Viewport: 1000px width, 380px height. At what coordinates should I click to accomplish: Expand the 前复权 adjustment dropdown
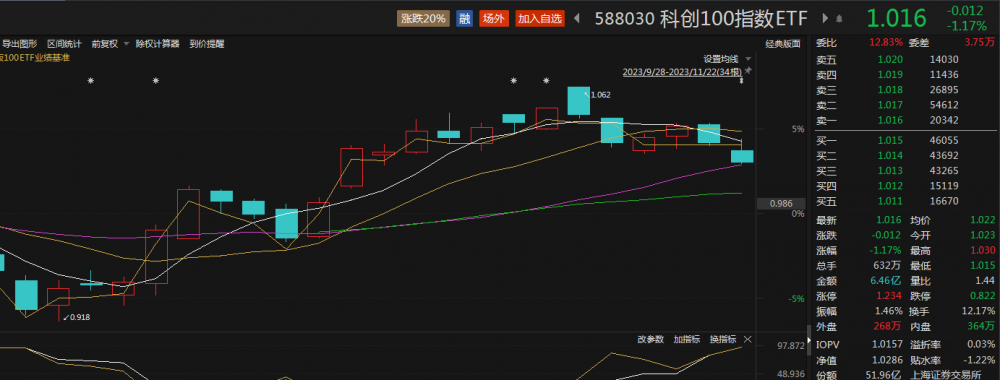pos(126,44)
